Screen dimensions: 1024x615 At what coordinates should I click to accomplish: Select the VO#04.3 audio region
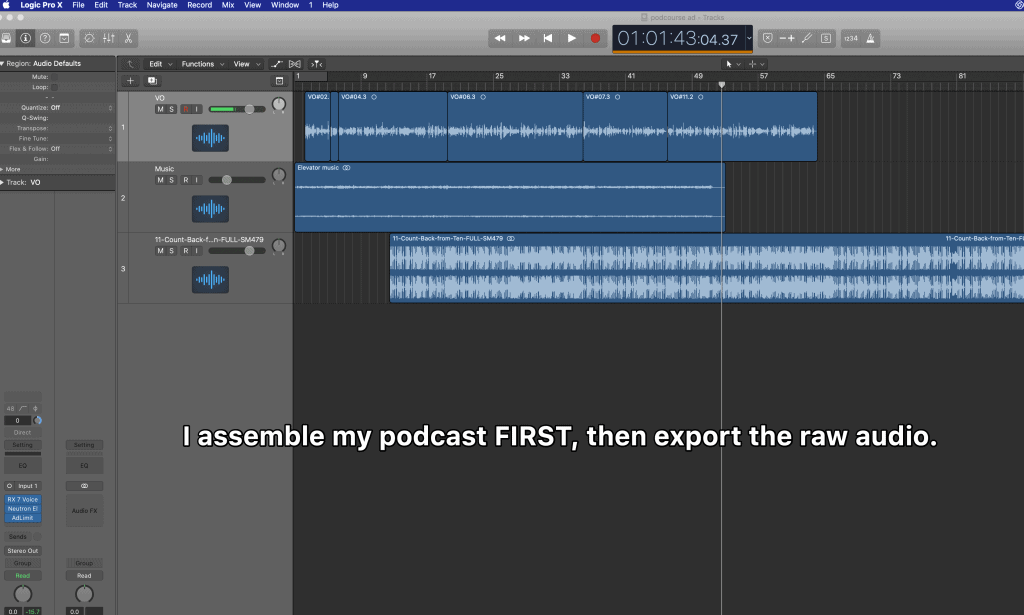[392, 127]
